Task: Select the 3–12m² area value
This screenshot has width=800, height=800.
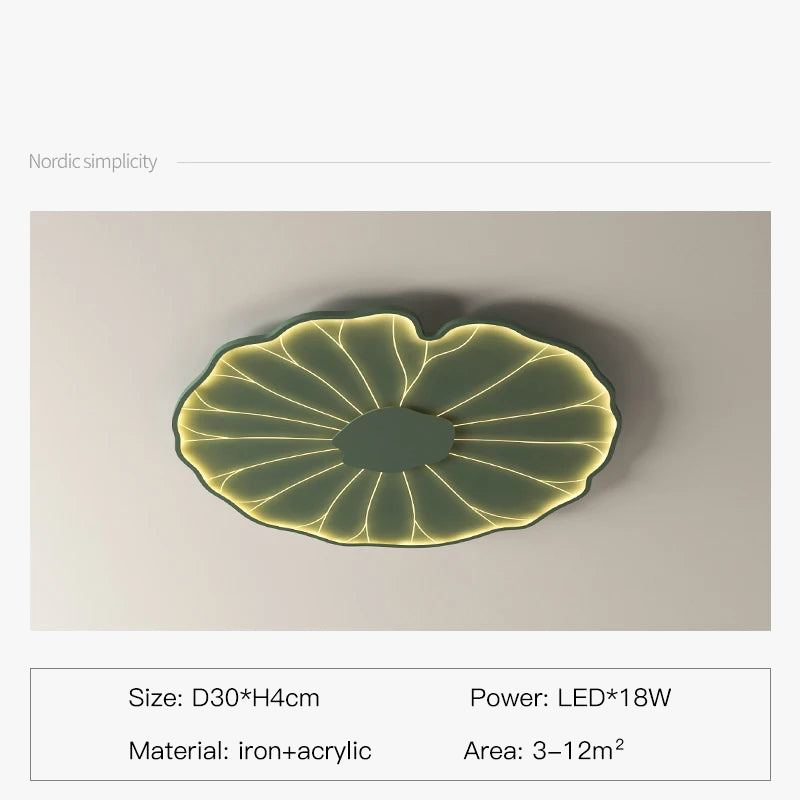Action: [x=584, y=751]
